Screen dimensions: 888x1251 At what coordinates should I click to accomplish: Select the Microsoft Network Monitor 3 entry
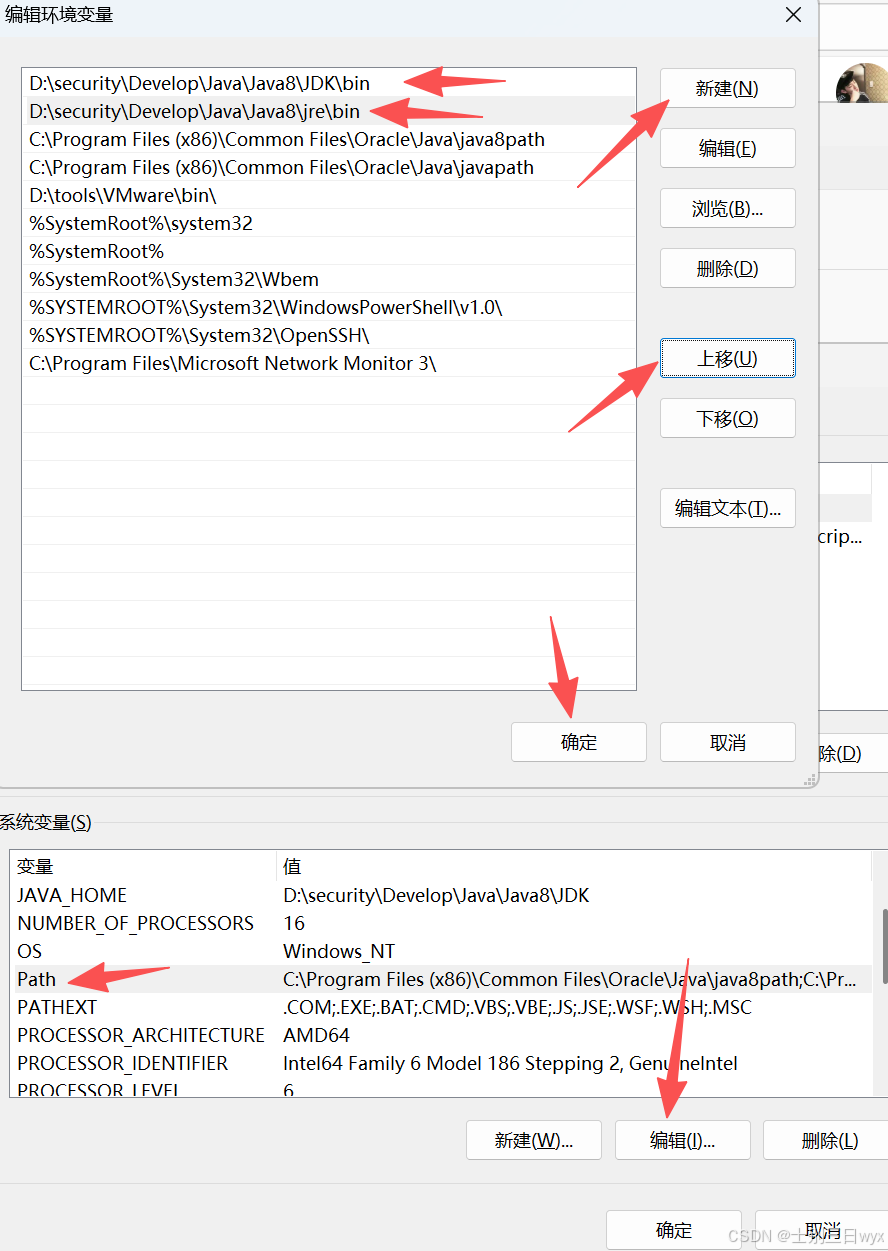[x=329, y=363]
